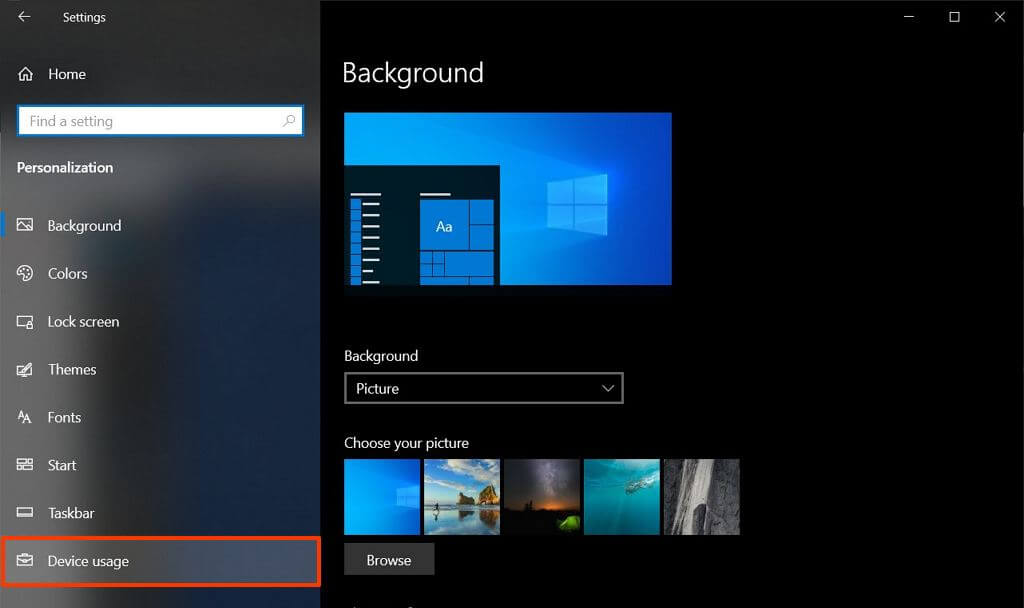Open the Colors settings page
Screen dimensions: 1024x608
click(160, 273)
